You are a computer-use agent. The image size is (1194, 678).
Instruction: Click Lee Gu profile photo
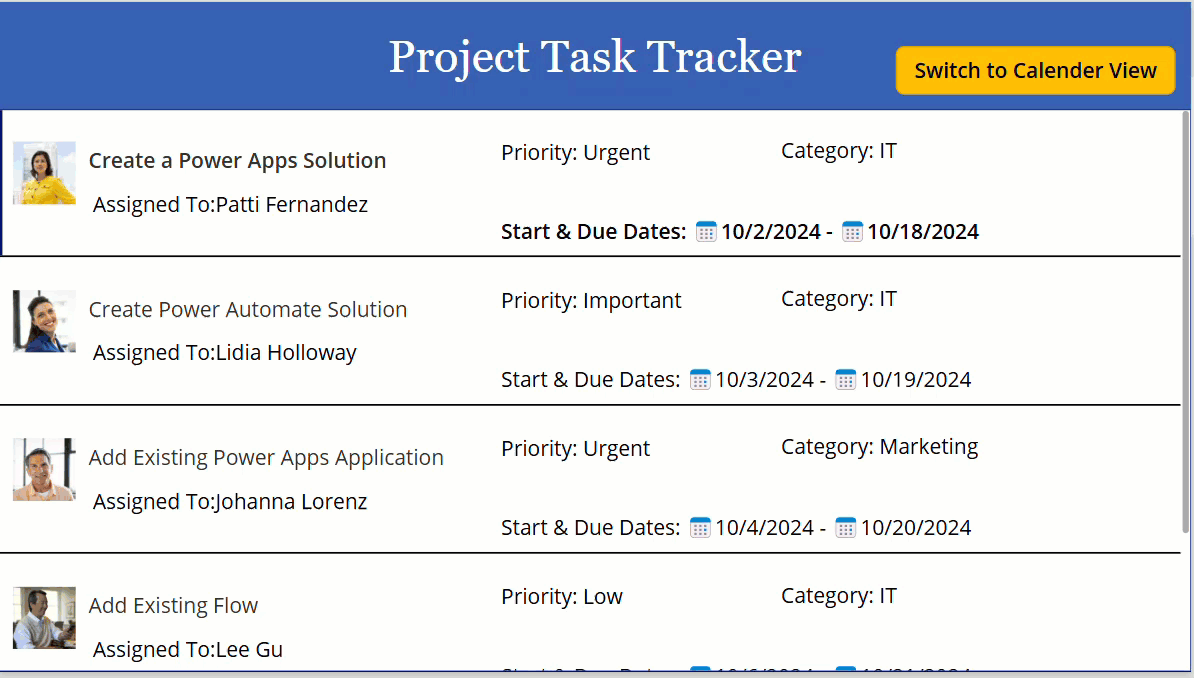click(x=44, y=617)
